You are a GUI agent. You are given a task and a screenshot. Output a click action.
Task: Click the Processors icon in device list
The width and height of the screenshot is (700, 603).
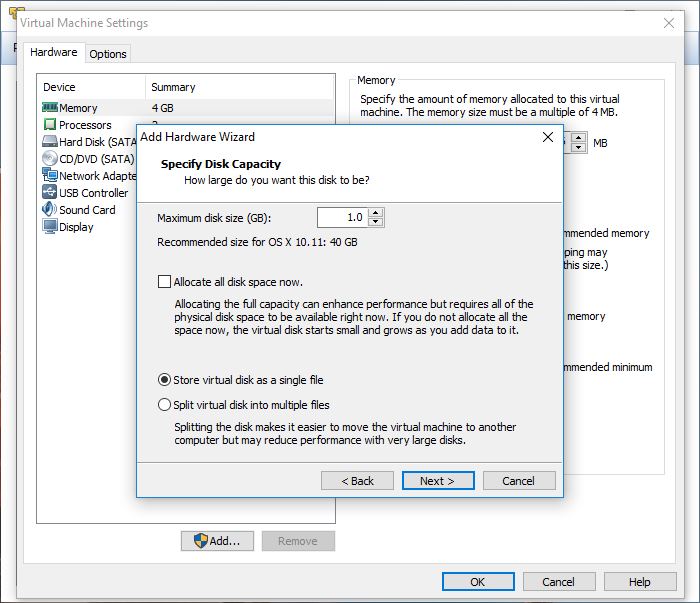pyautogui.click(x=50, y=125)
